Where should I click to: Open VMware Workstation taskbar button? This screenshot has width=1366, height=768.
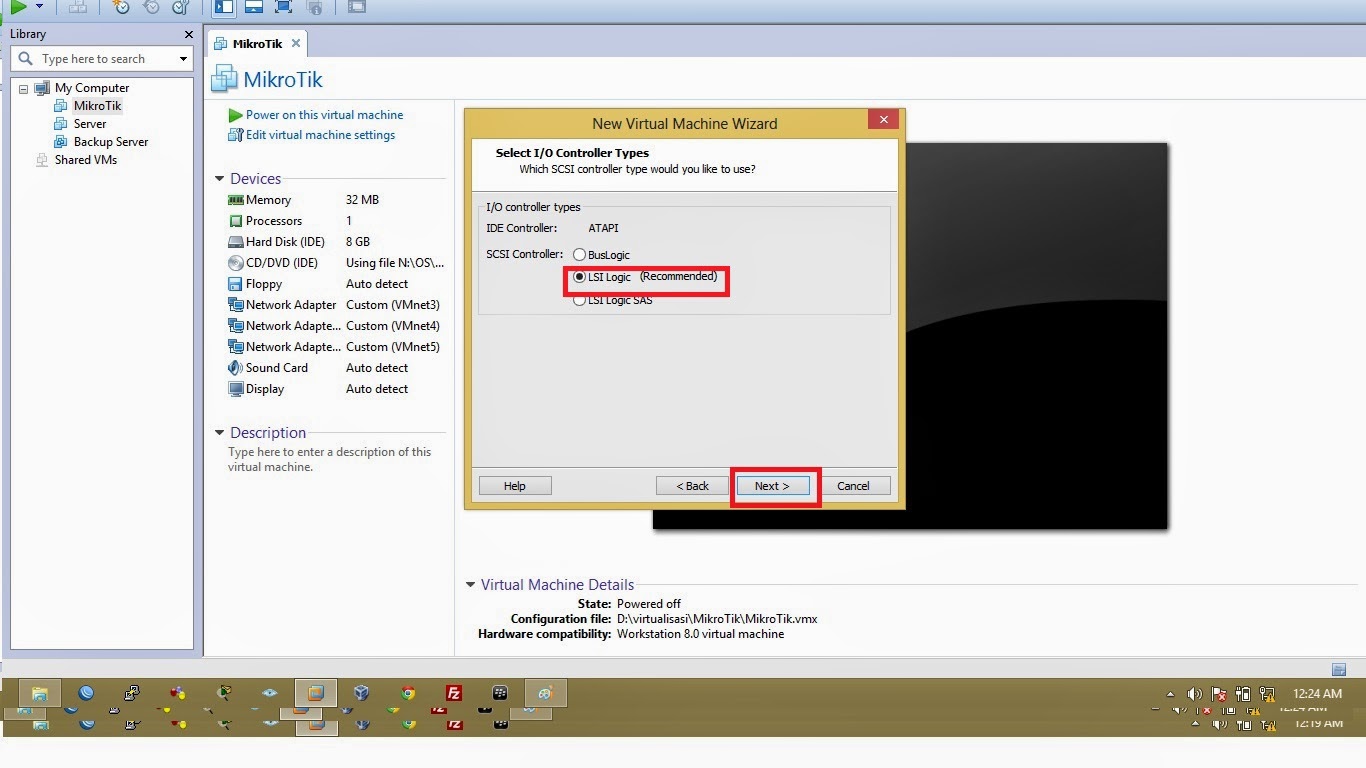coord(316,693)
